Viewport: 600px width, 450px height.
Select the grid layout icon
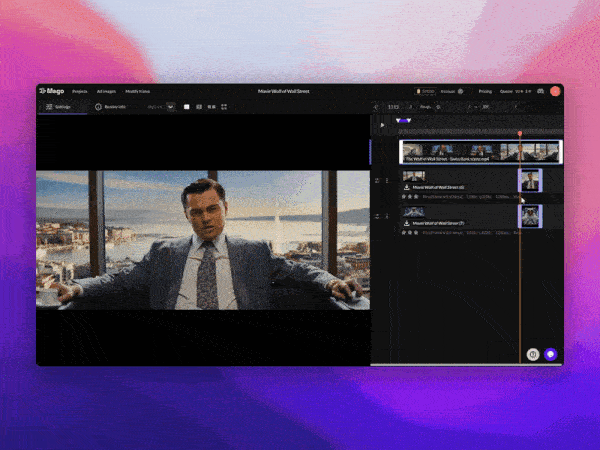pos(224,107)
